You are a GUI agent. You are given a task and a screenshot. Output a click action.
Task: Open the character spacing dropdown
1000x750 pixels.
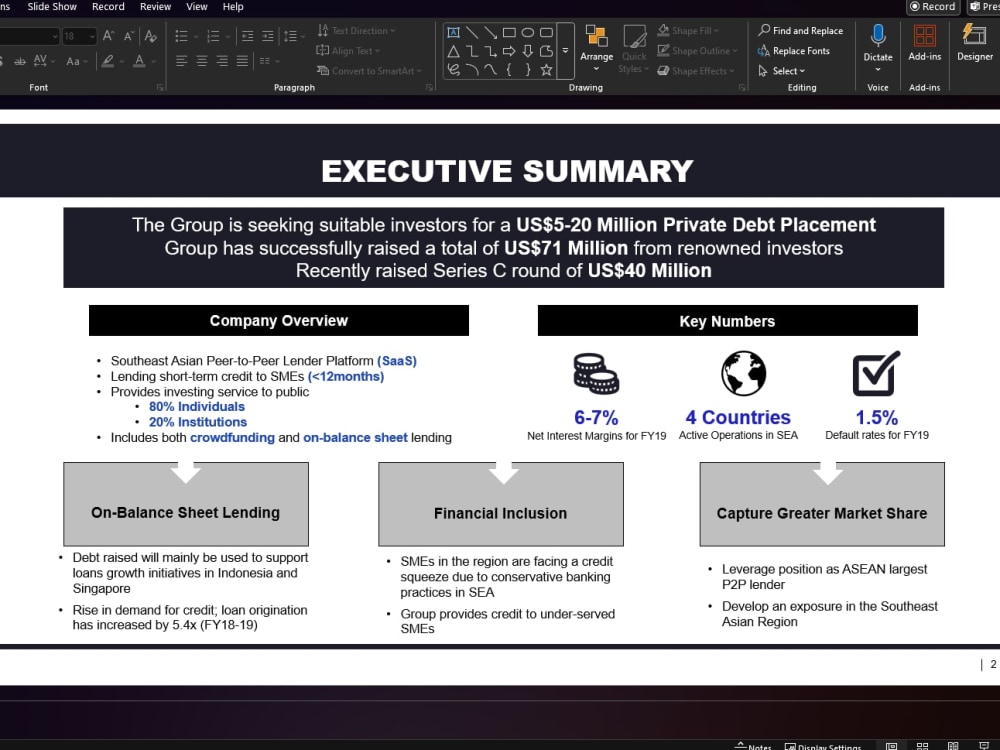(43, 61)
